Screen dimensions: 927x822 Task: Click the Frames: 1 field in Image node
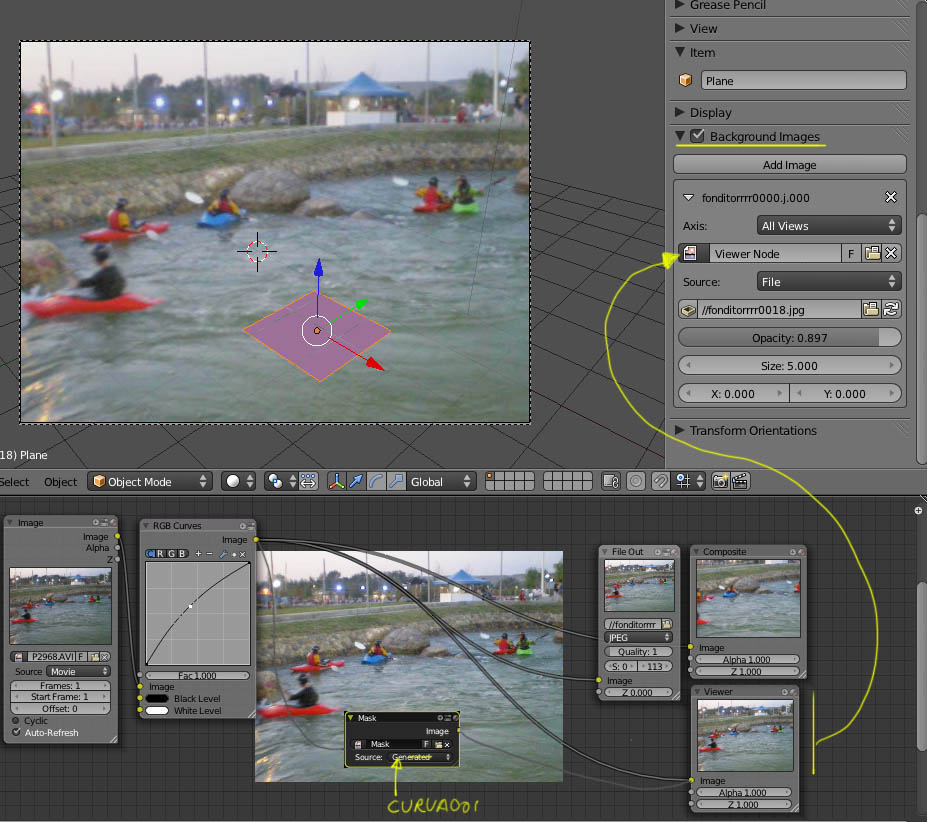(x=60, y=685)
